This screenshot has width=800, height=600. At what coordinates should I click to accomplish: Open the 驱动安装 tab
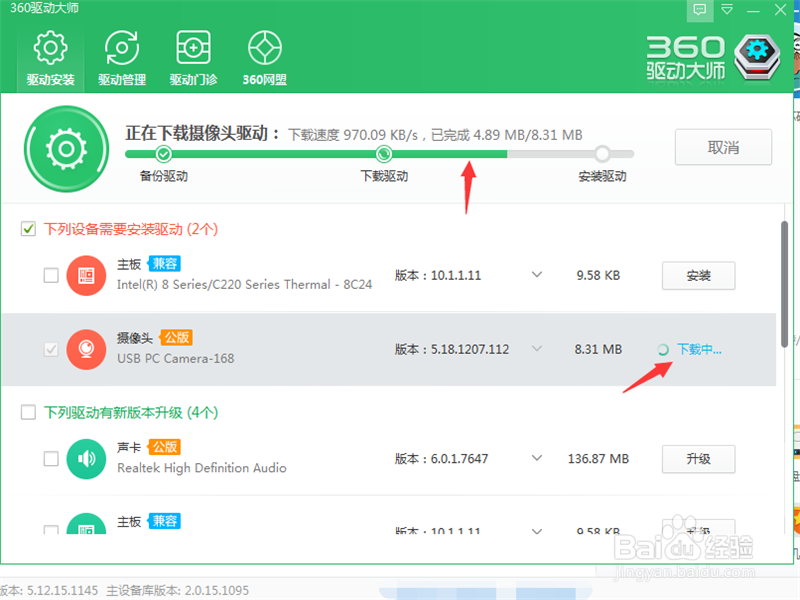51,59
